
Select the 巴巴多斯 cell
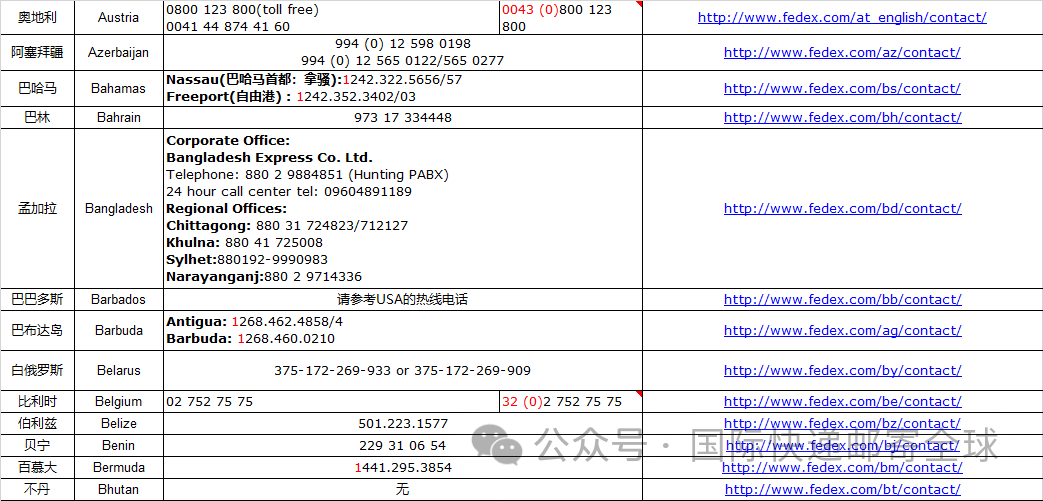37,299
